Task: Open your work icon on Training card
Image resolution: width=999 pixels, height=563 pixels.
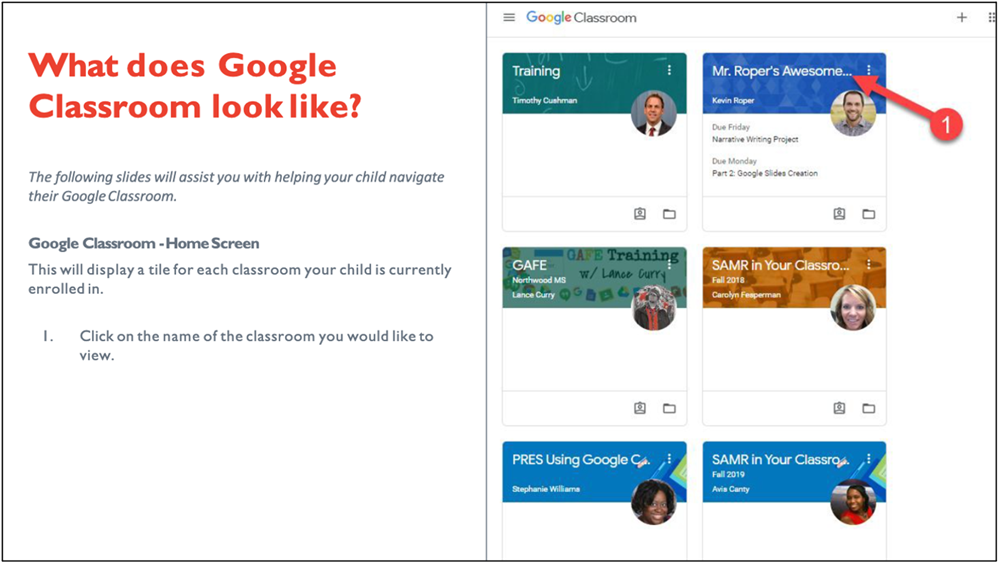Action: tap(640, 214)
